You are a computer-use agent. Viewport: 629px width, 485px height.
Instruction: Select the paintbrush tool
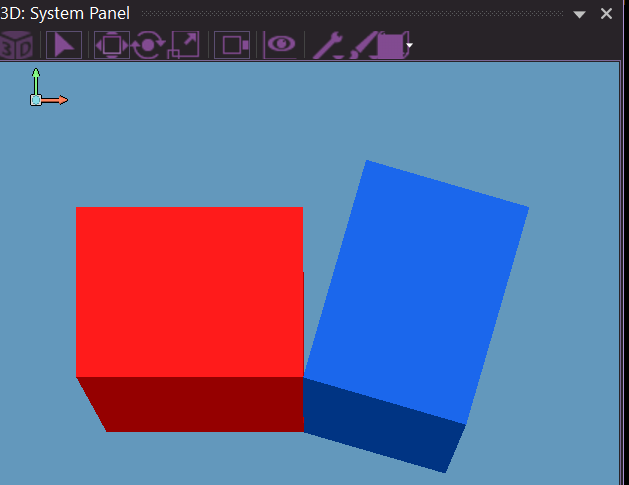[x=362, y=45]
